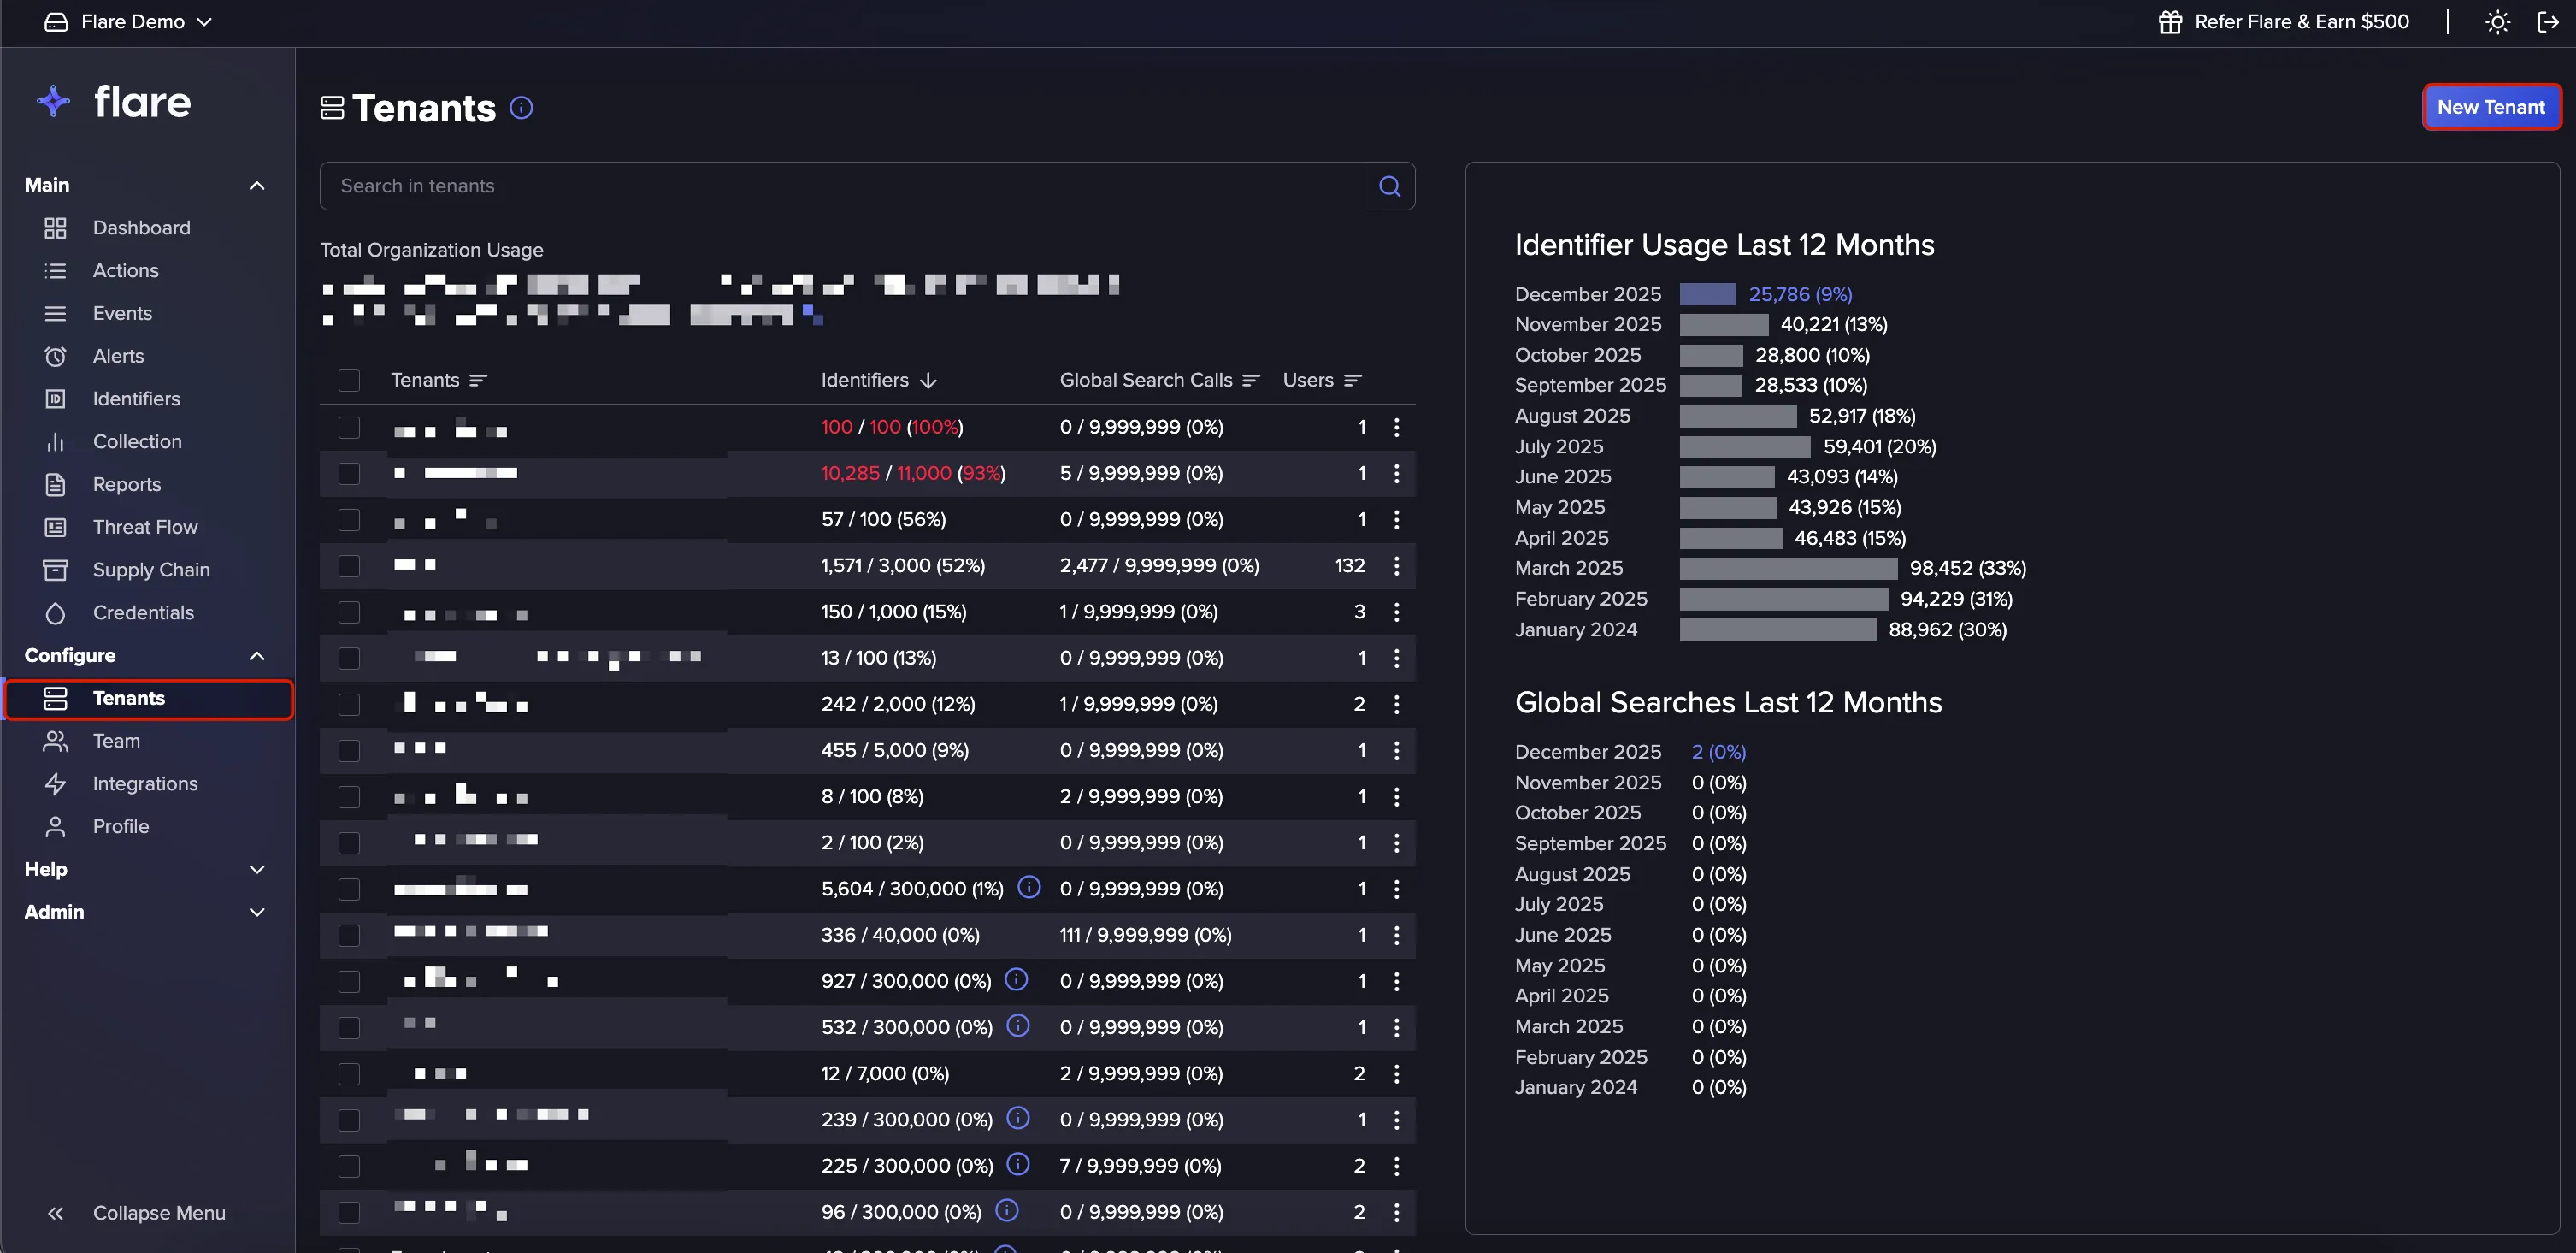This screenshot has height=1253, width=2576.
Task: Open Supply Chain from sidebar
Action: coord(151,570)
